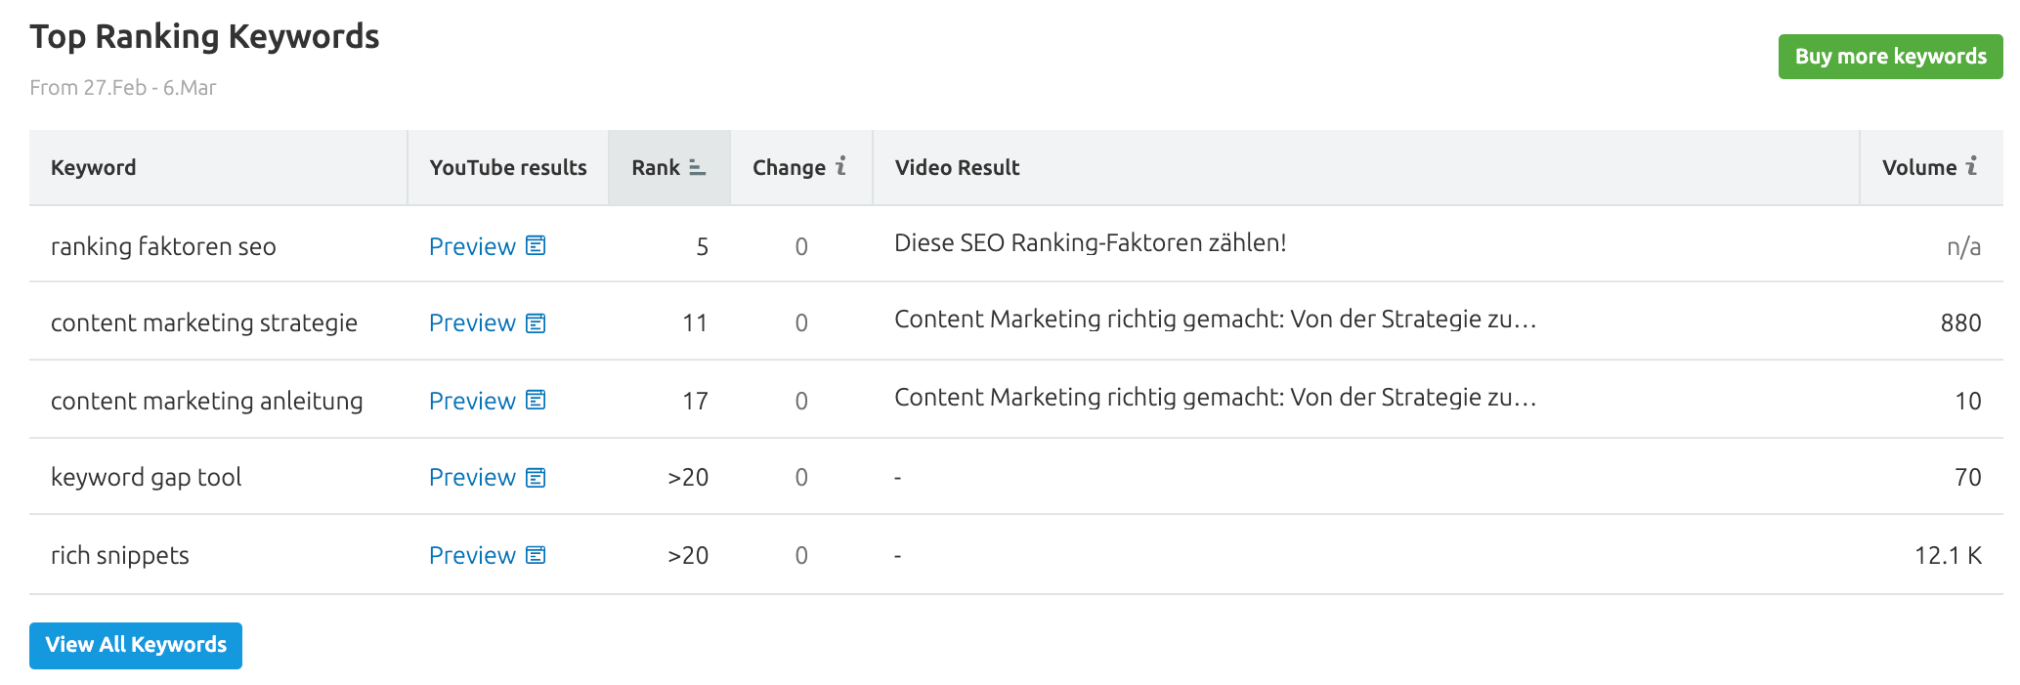The height and width of the screenshot is (685, 2020).
Task: Click preview icon in content marketing anleitung row
Action: coord(536,401)
